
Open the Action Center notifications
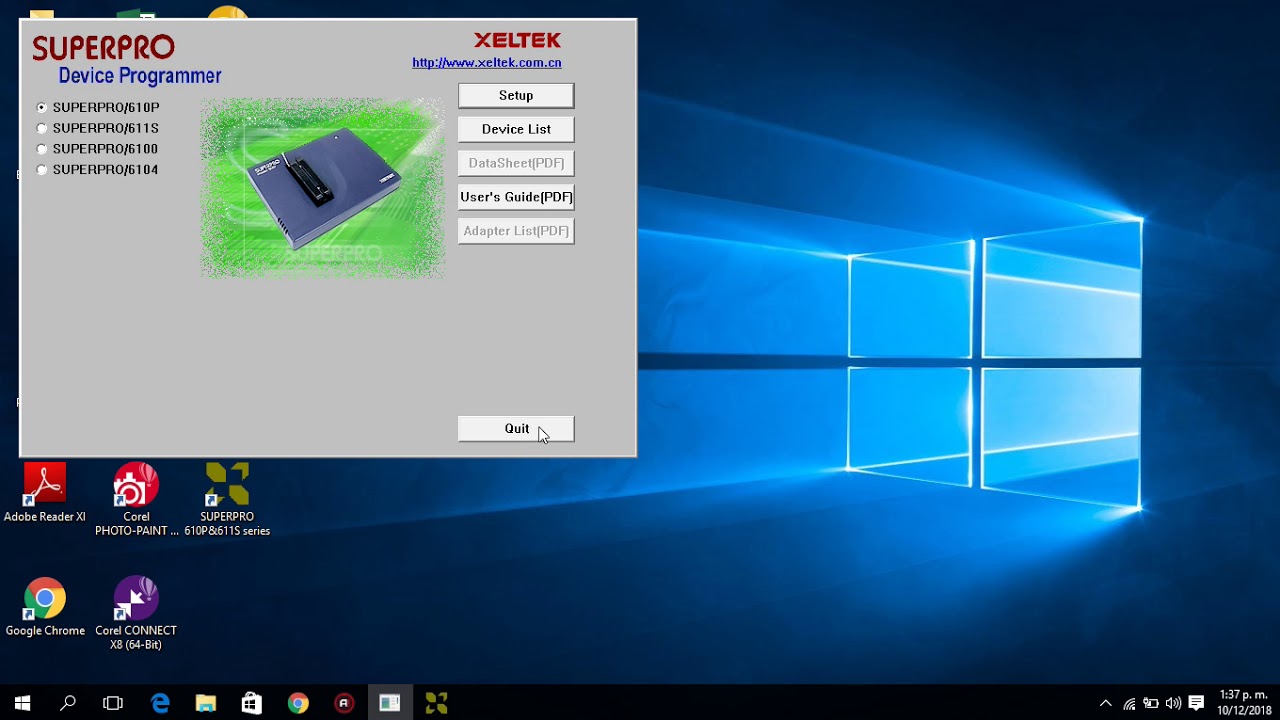1196,703
